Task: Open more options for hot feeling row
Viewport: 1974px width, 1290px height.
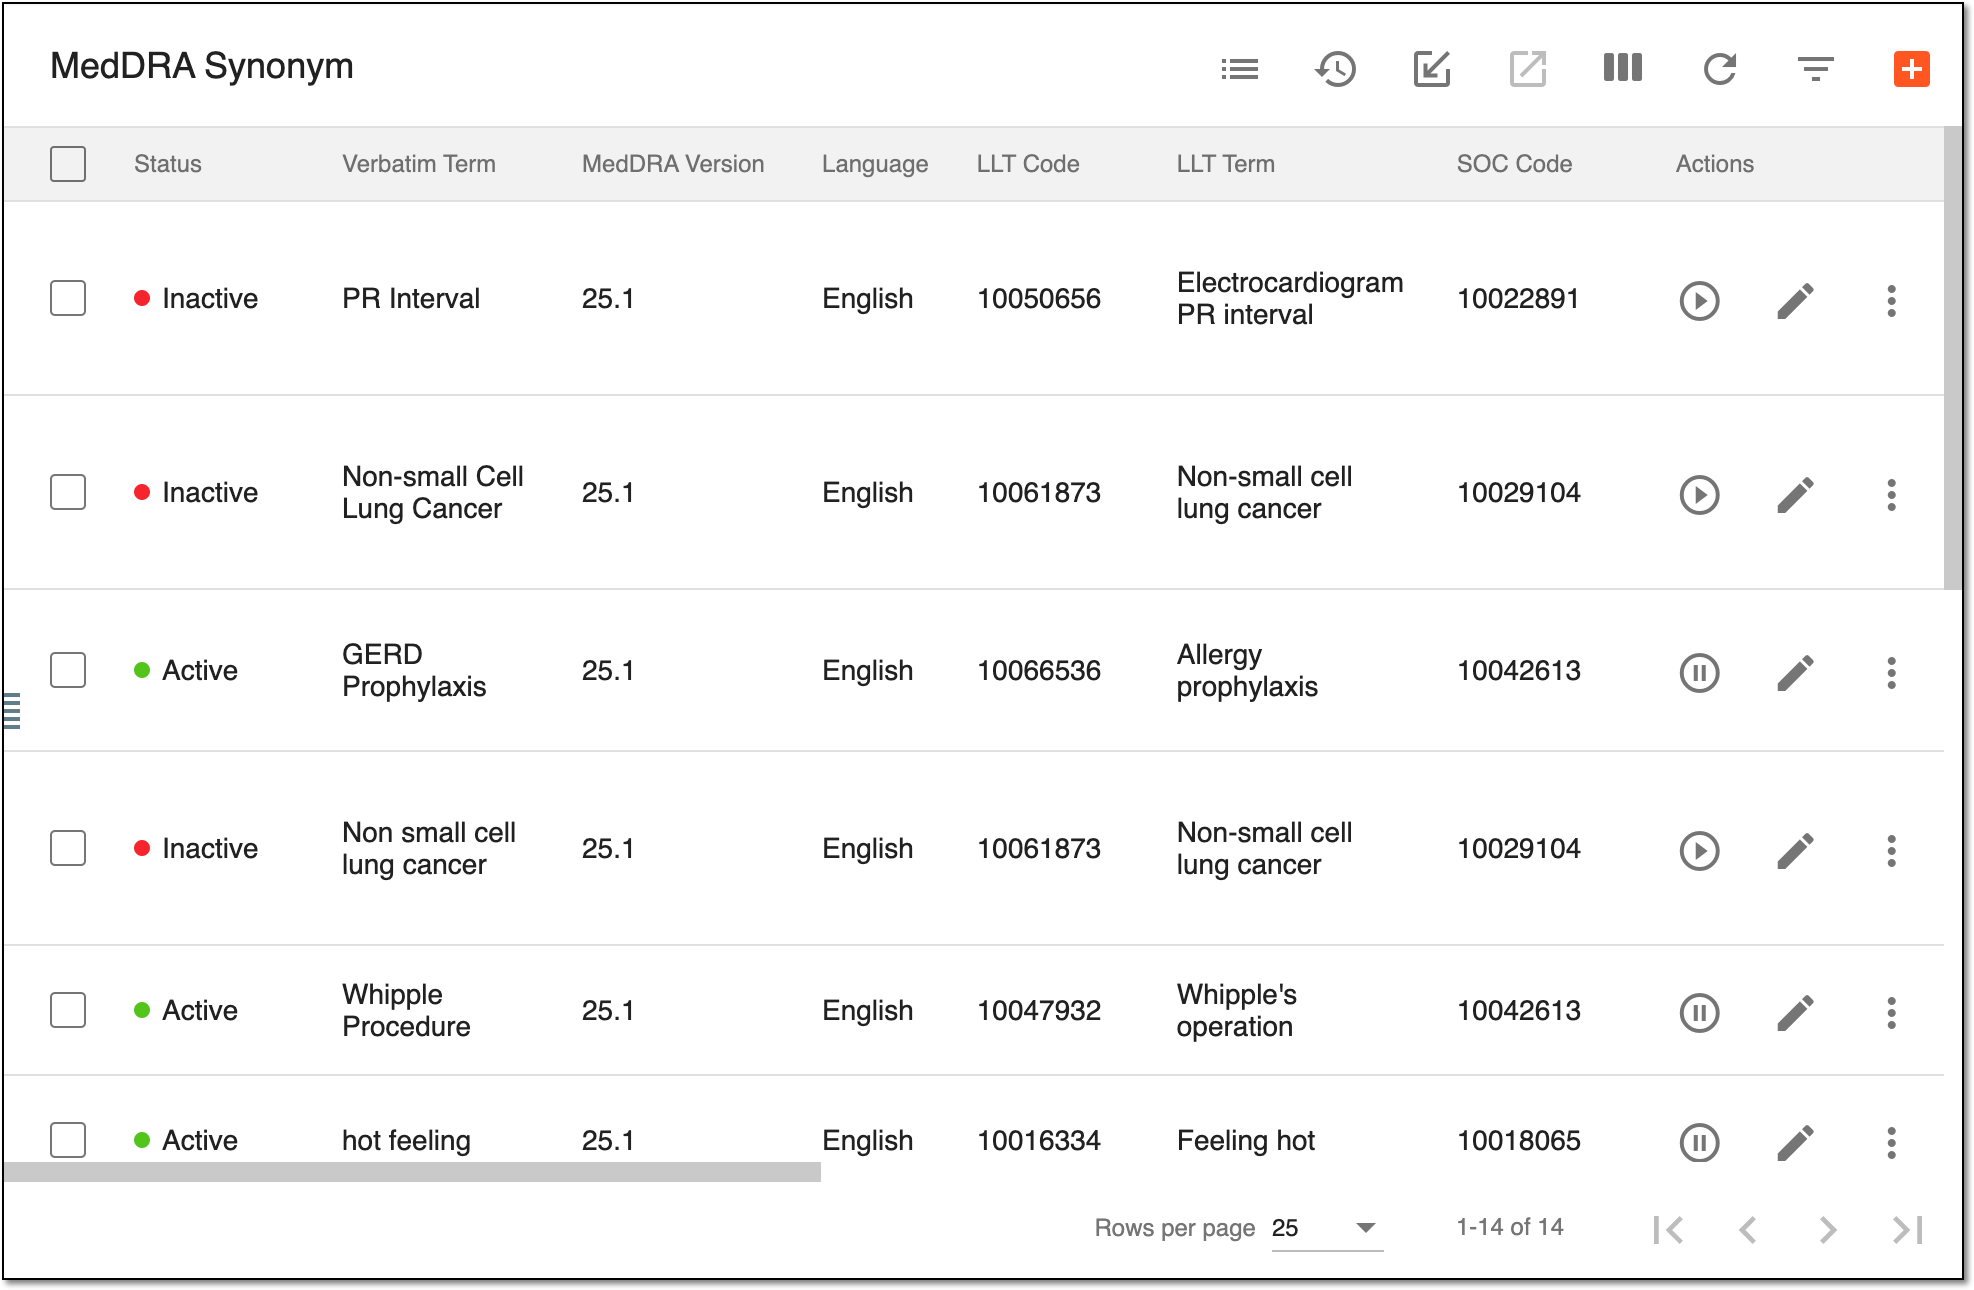Action: [1891, 1142]
